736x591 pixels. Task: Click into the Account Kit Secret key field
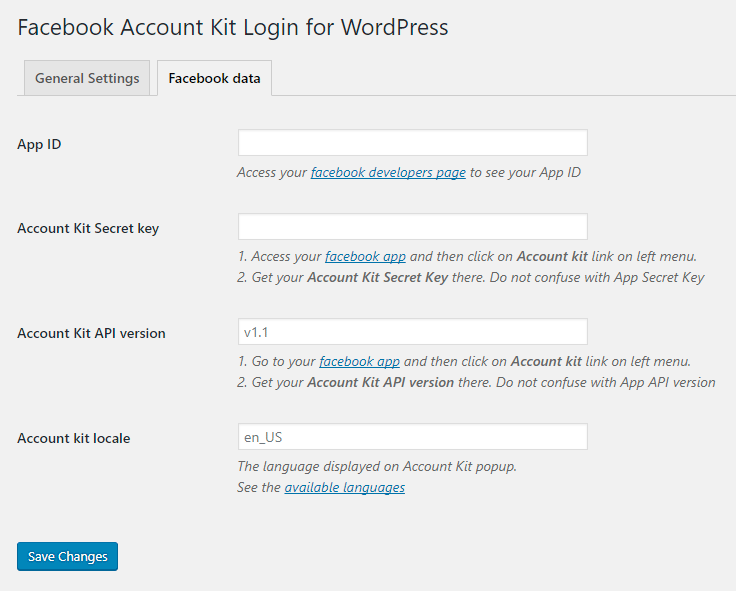click(x=413, y=227)
